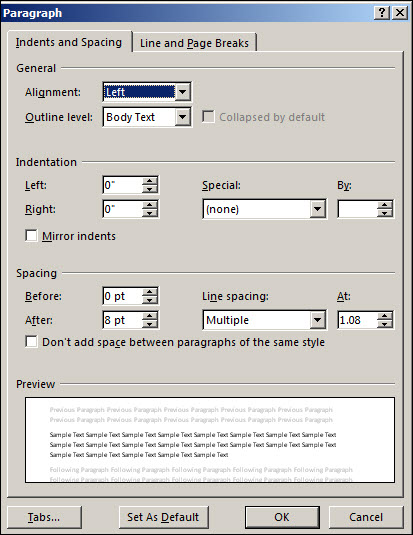Increase the Left indentation spinner arrow
The height and width of the screenshot is (535, 413).
tap(149, 181)
